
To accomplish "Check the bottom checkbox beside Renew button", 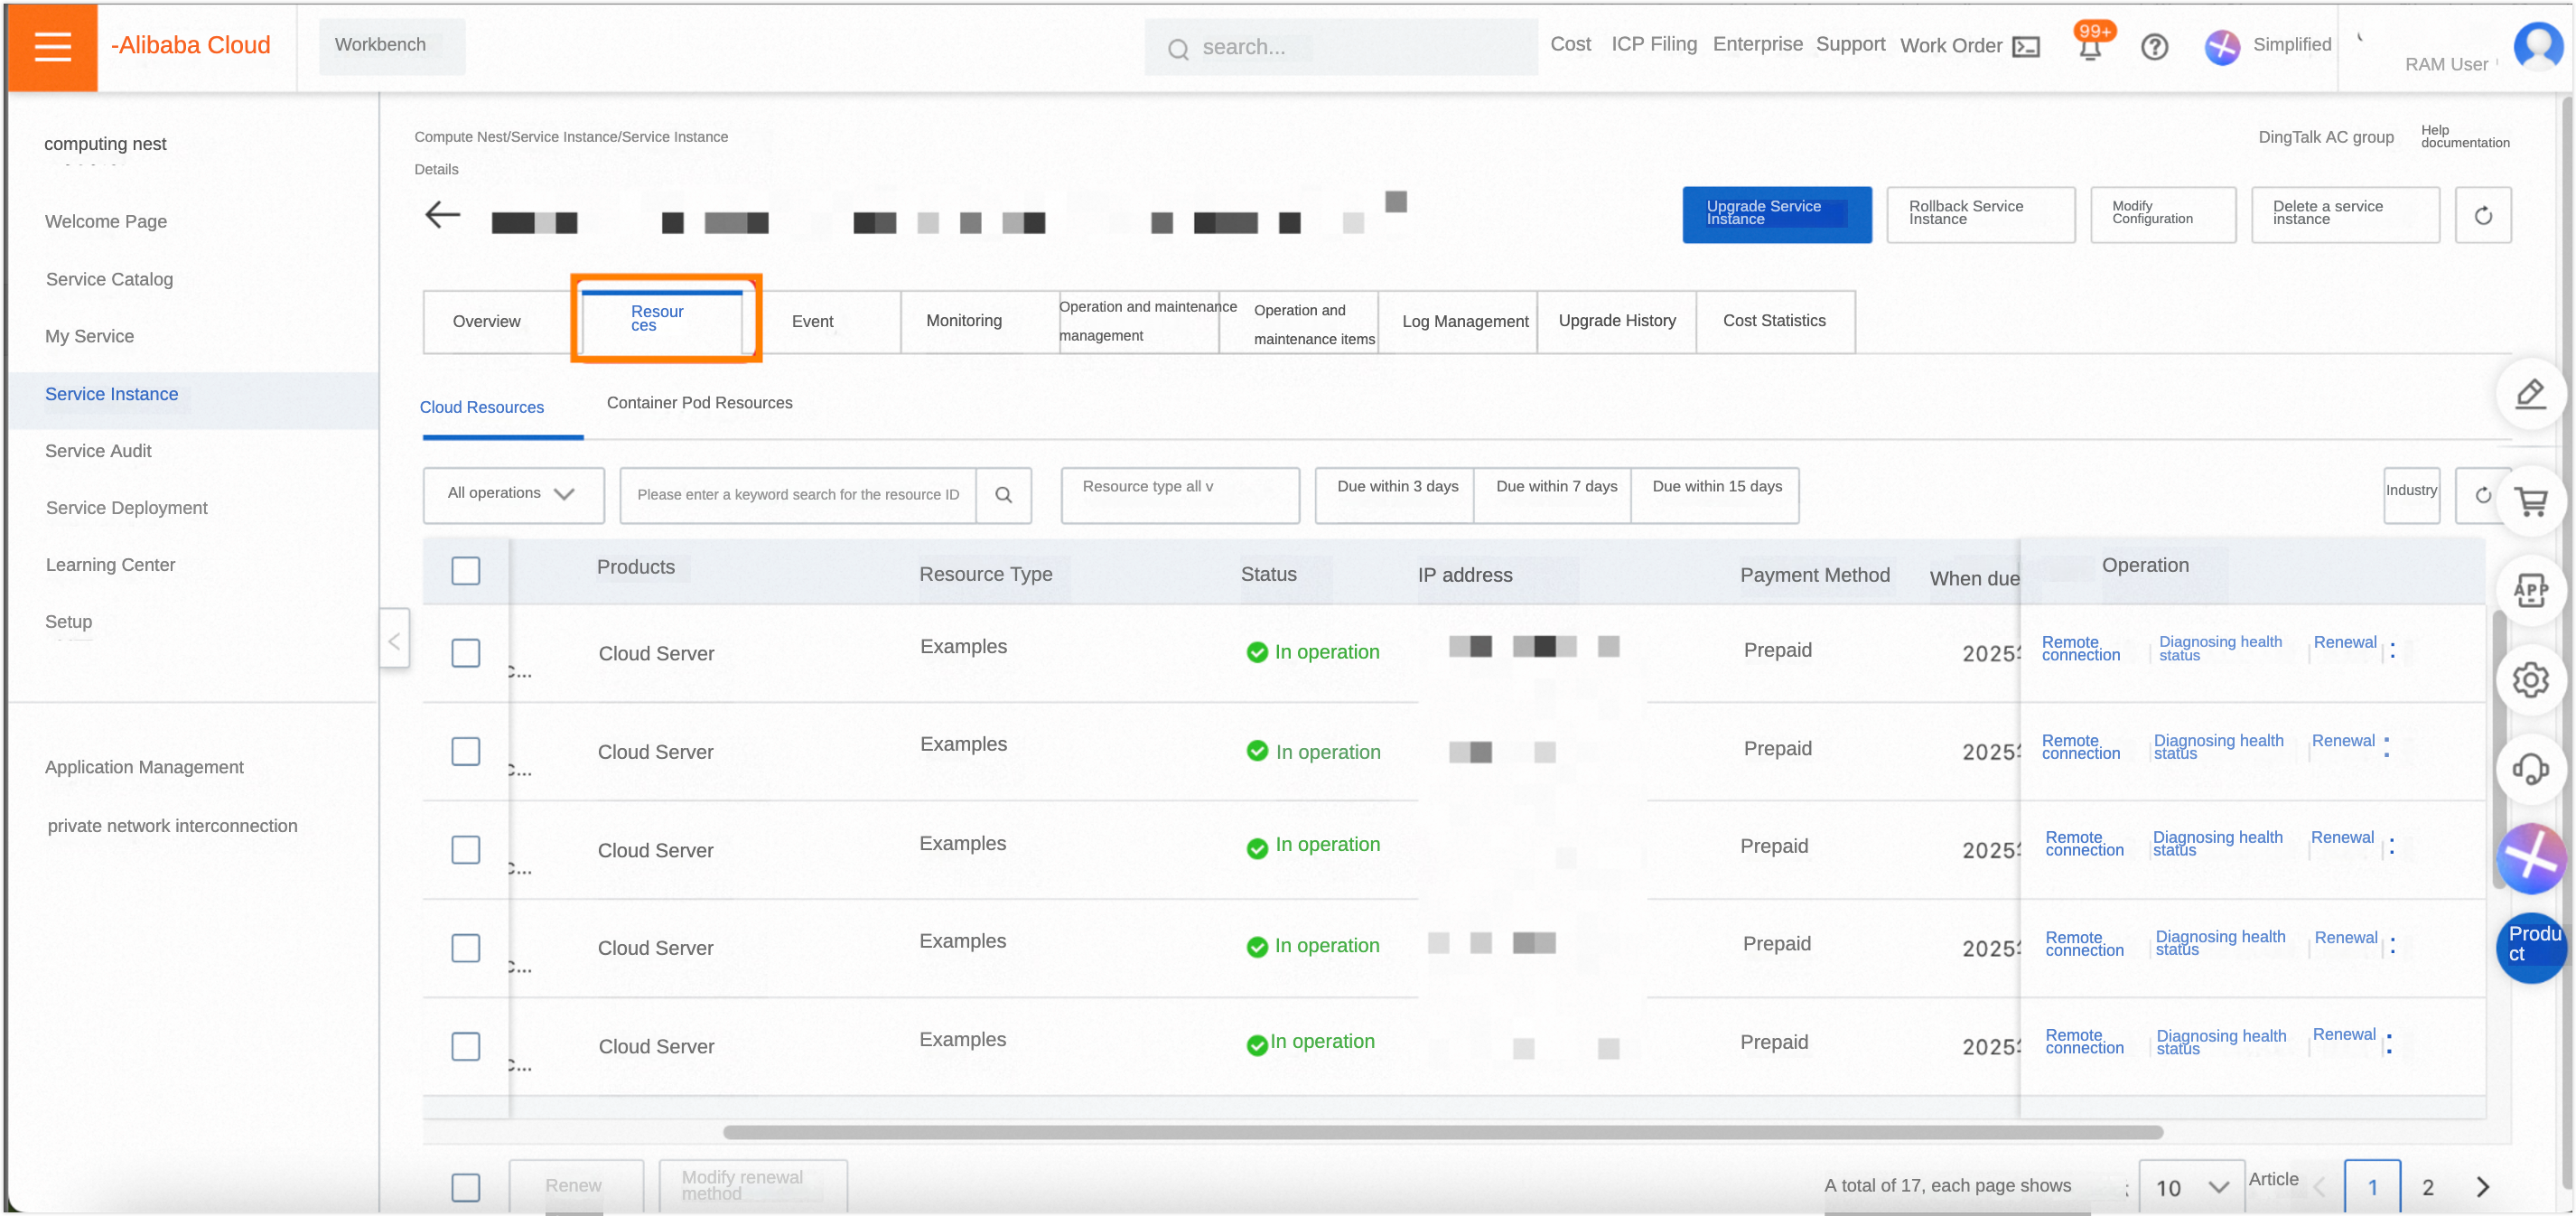I will 465,1187.
